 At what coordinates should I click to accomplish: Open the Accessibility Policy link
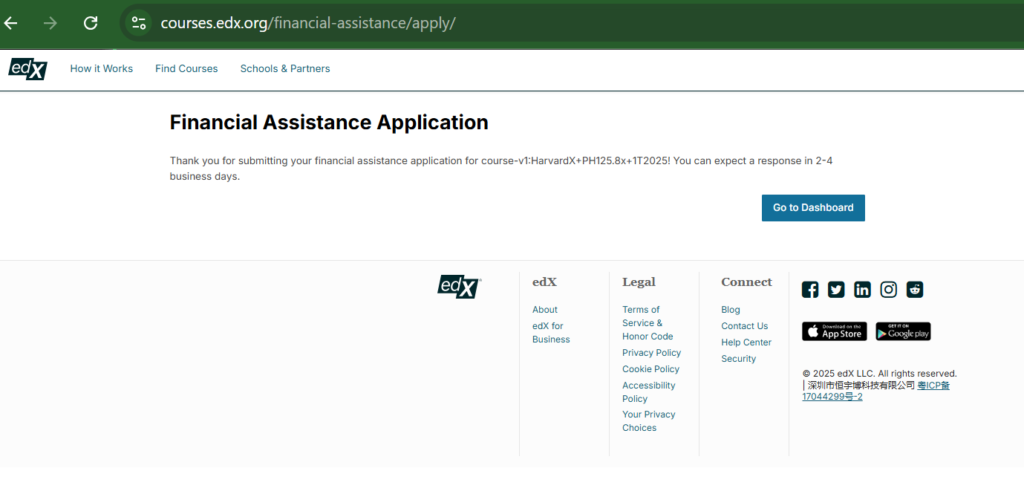tap(648, 392)
